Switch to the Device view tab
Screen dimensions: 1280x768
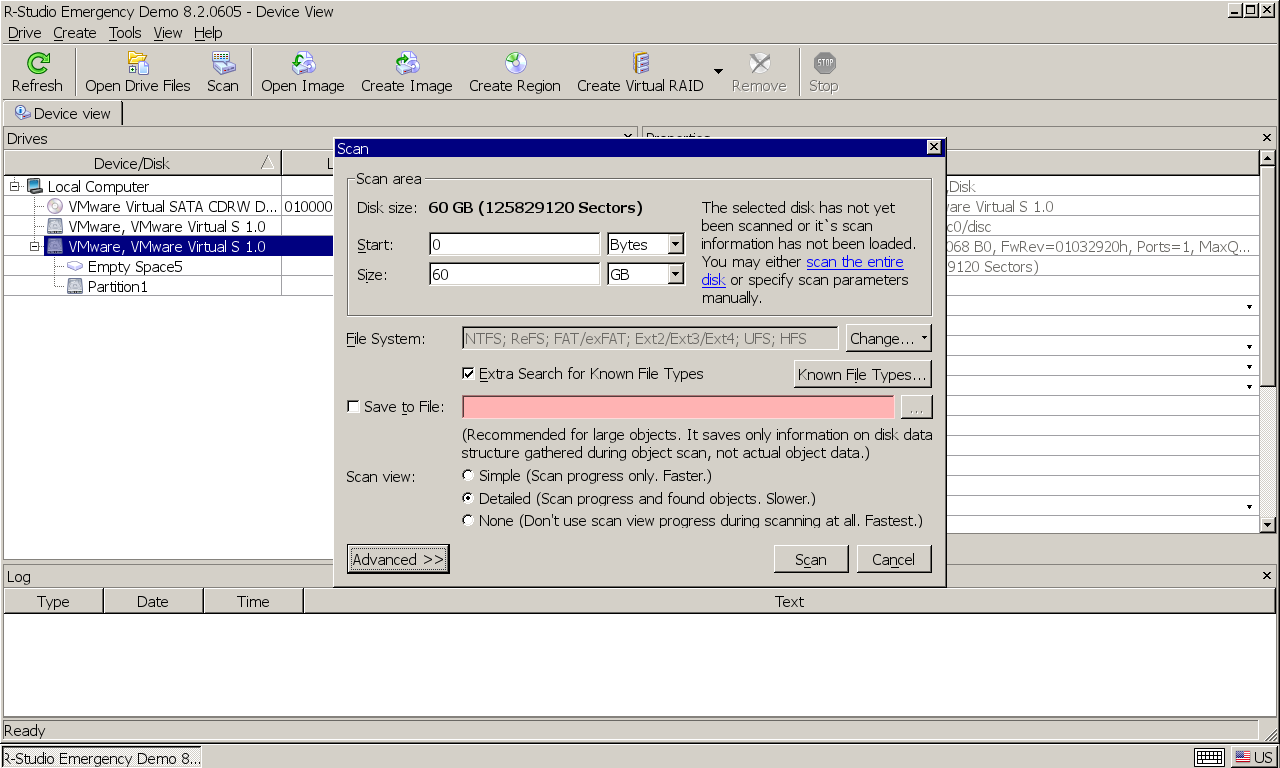[63, 113]
